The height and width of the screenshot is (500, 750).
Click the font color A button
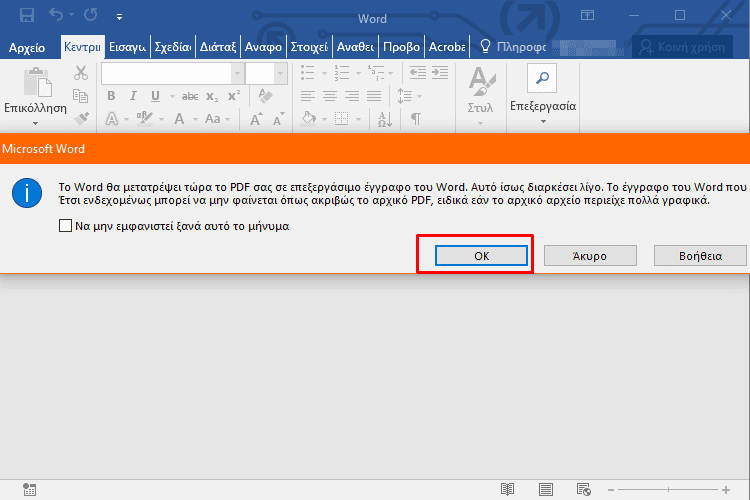[x=179, y=119]
